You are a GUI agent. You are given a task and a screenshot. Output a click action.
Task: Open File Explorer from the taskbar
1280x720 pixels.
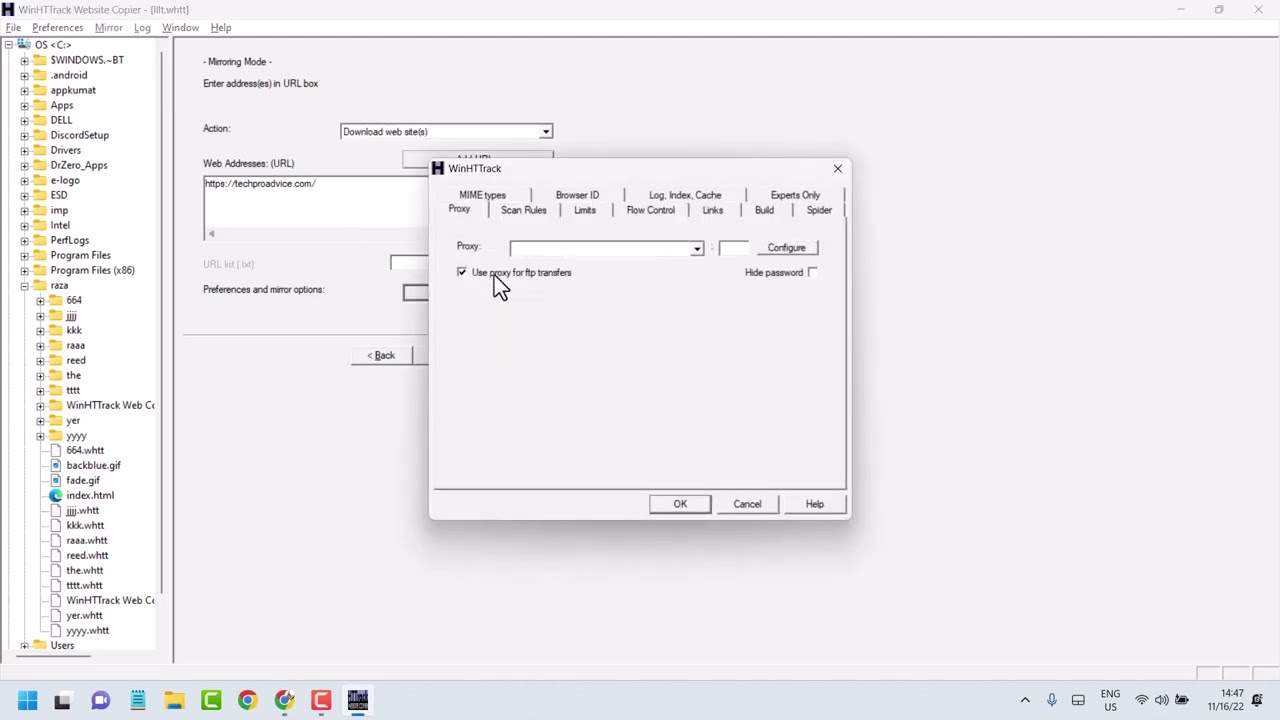point(174,700)
